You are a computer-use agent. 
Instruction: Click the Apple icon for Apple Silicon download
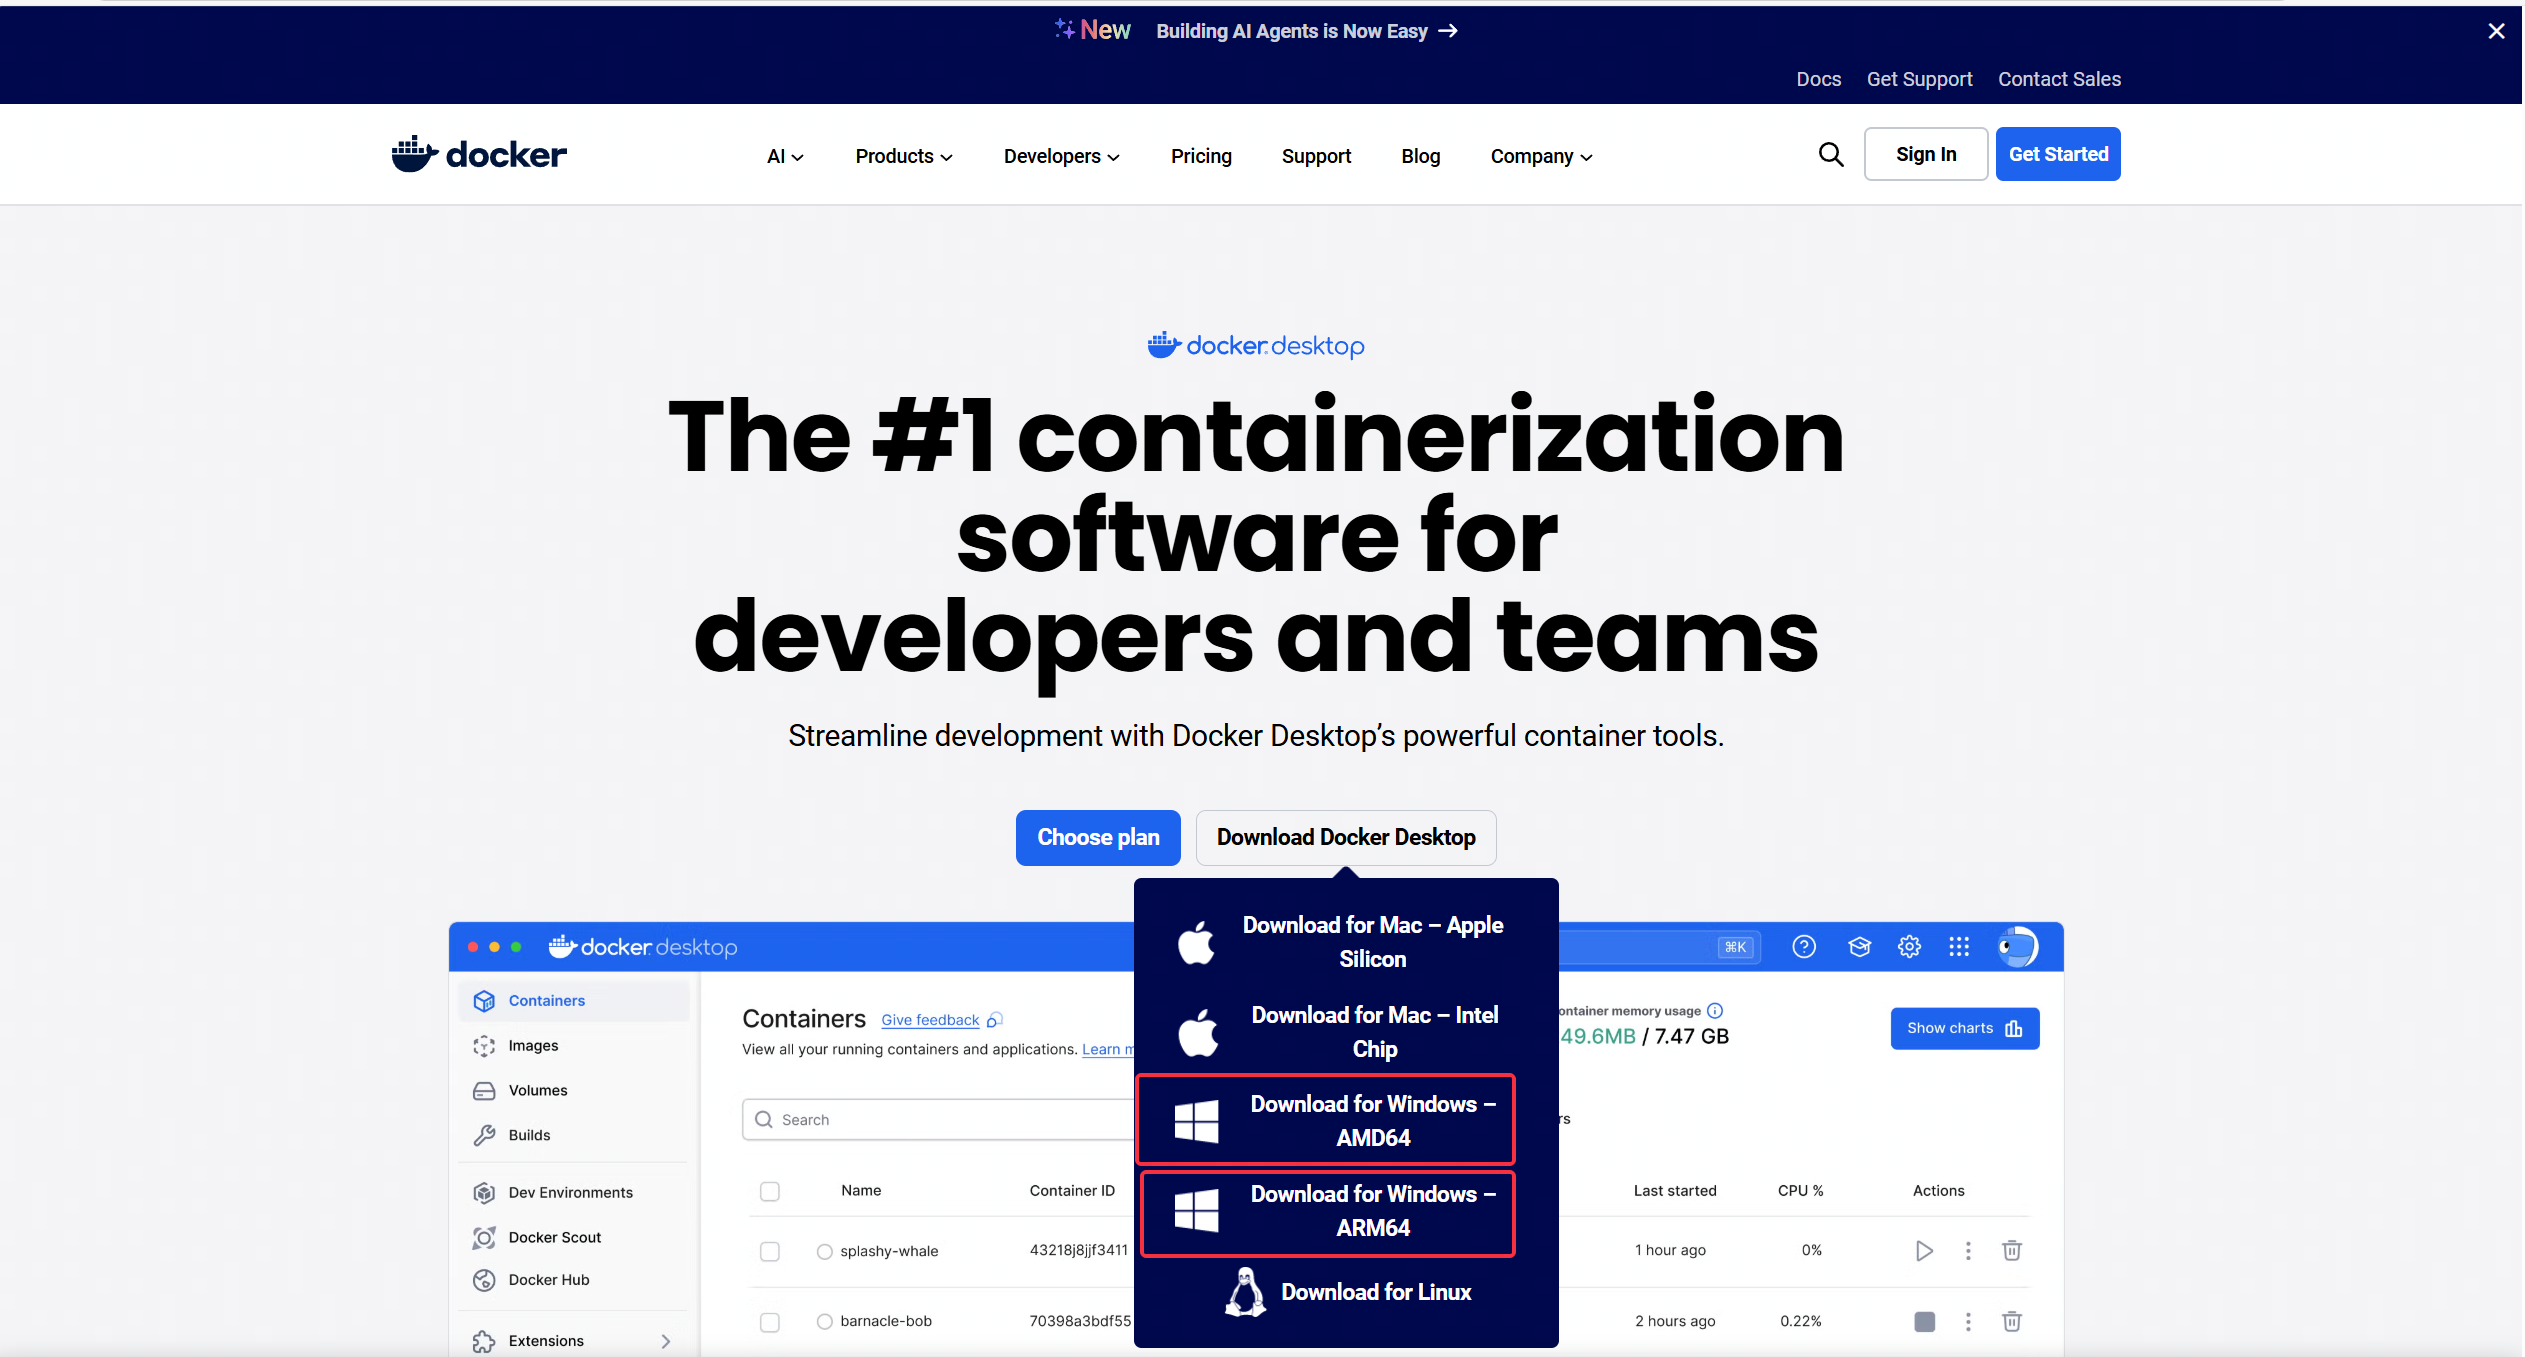tap(1196, 942)
